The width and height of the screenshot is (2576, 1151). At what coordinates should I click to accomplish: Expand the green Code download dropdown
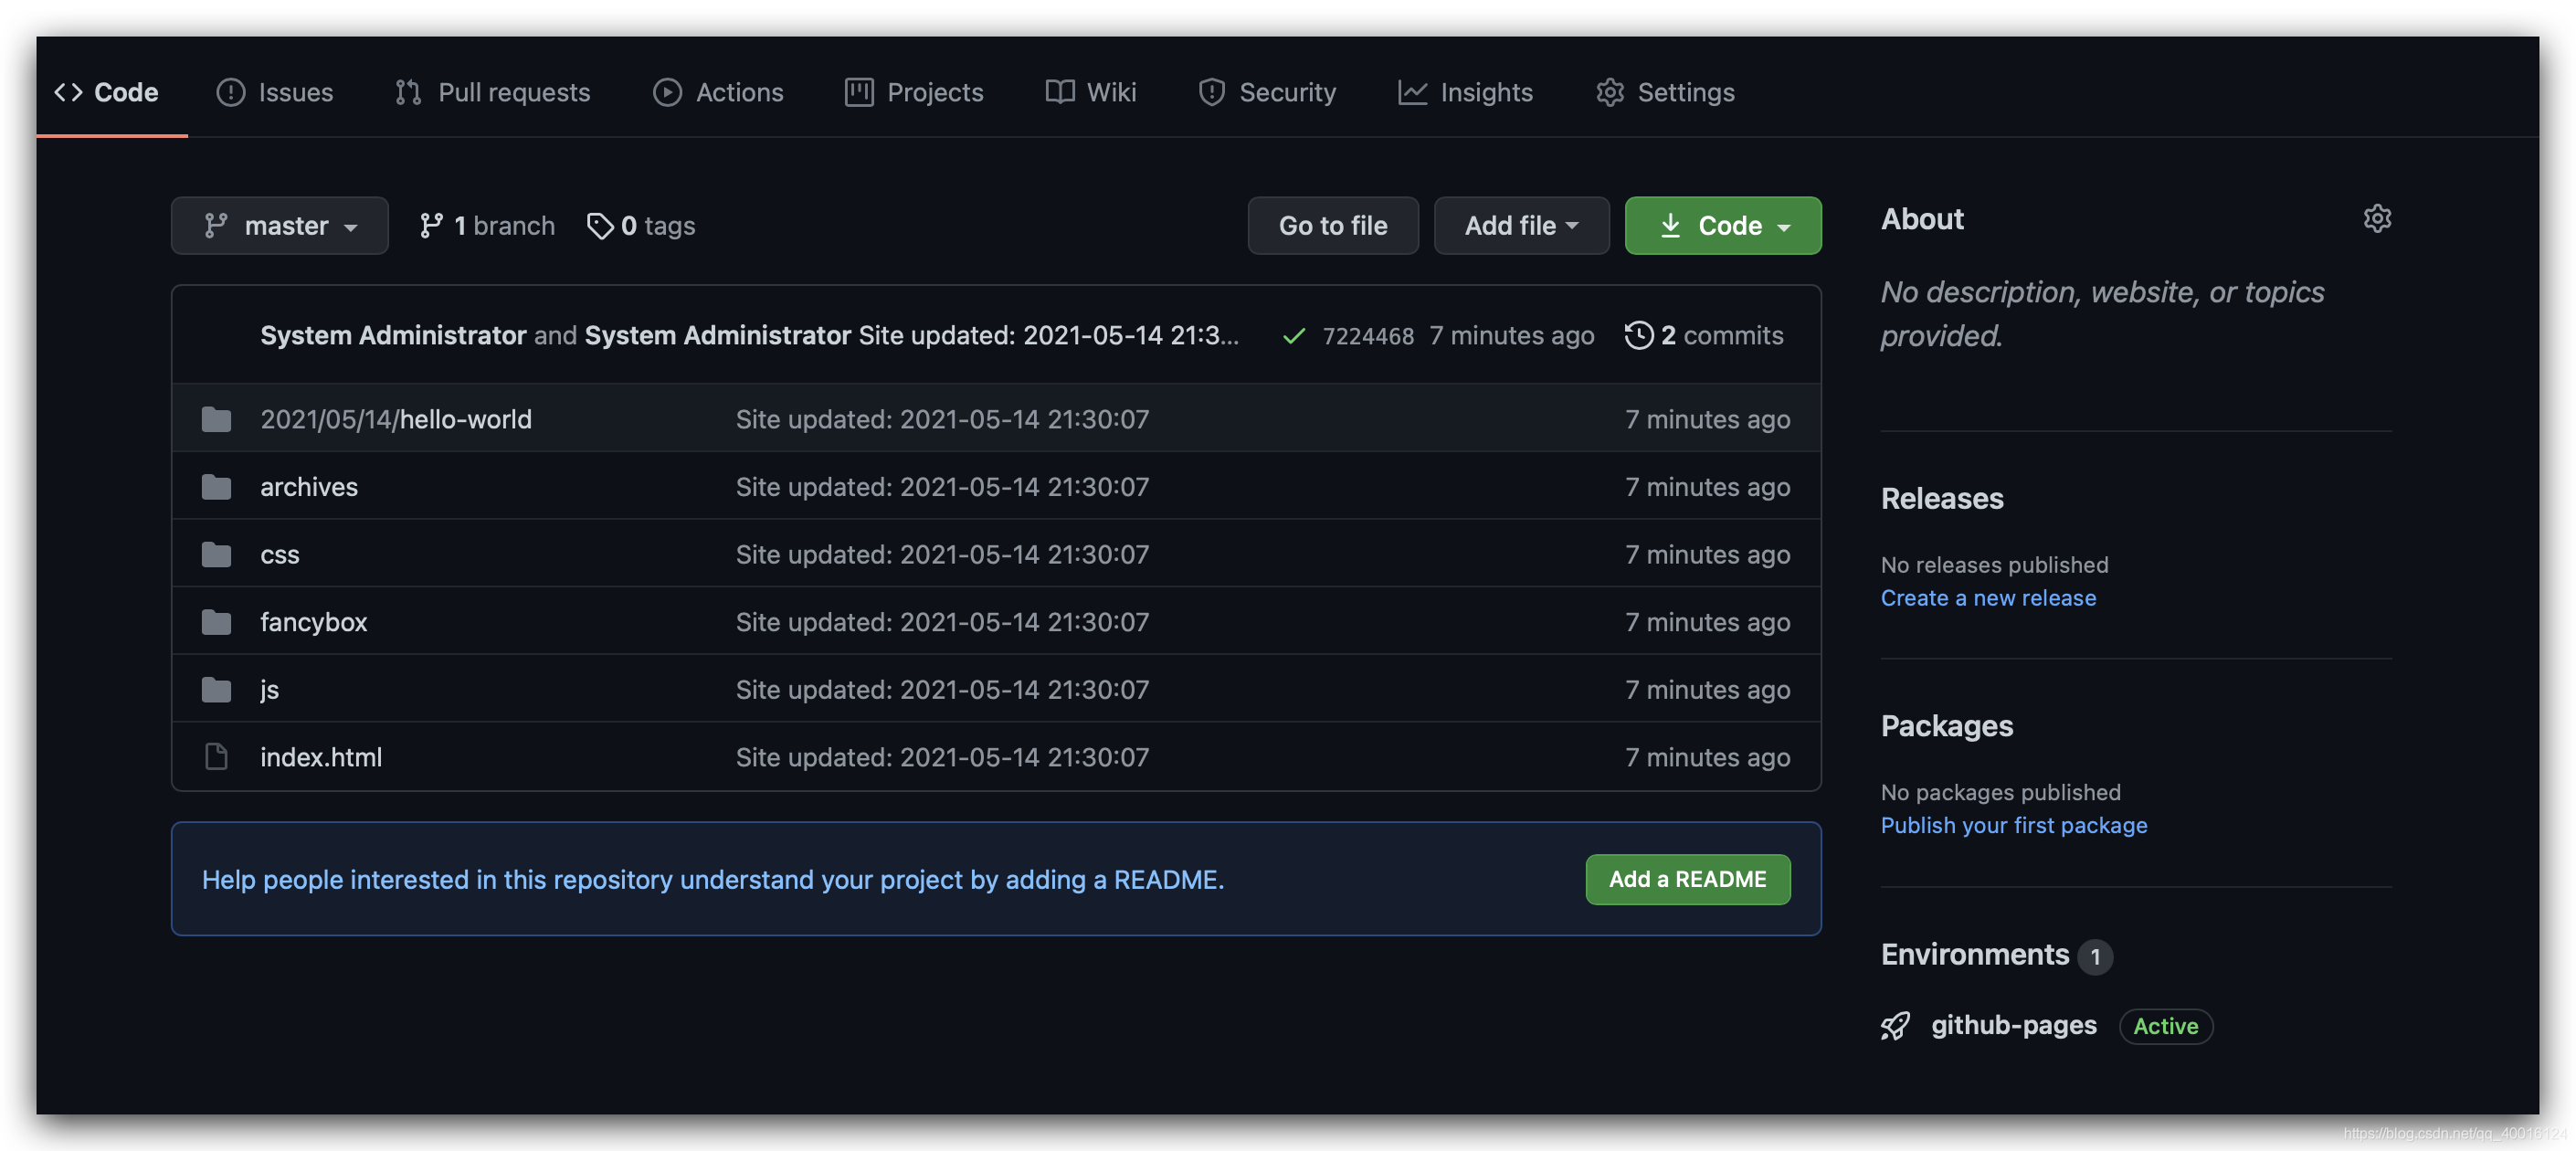[x=1722, y=226]
